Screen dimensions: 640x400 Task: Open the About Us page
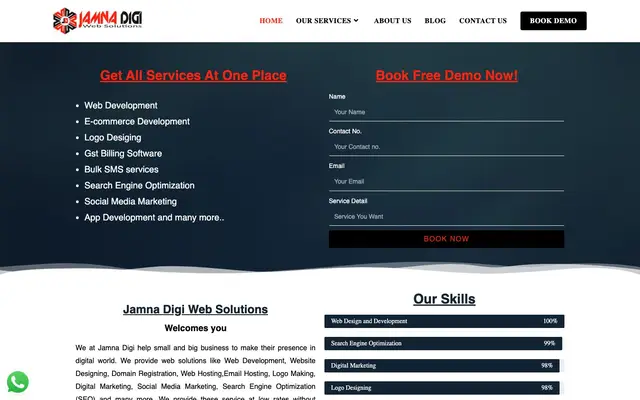pos(392,21)
